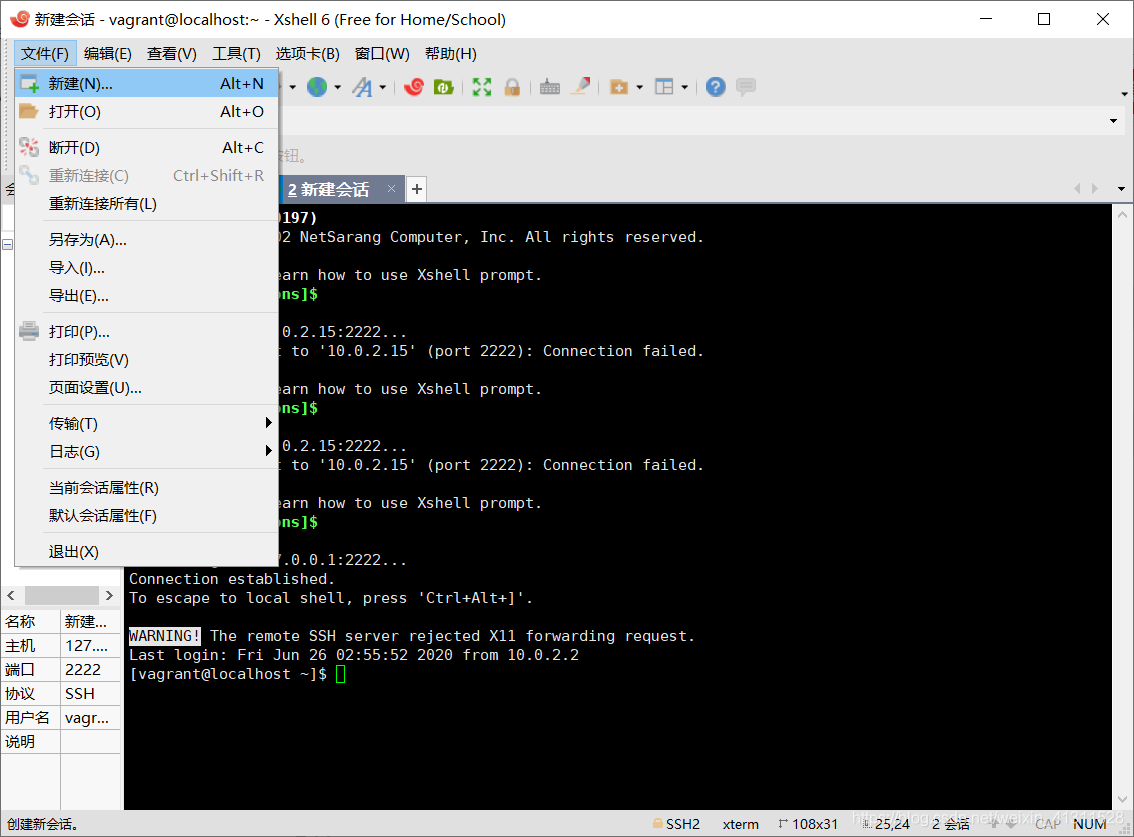Add a new tab with plus button
The height and width of the screenshot is (837, 1134).
417,189
